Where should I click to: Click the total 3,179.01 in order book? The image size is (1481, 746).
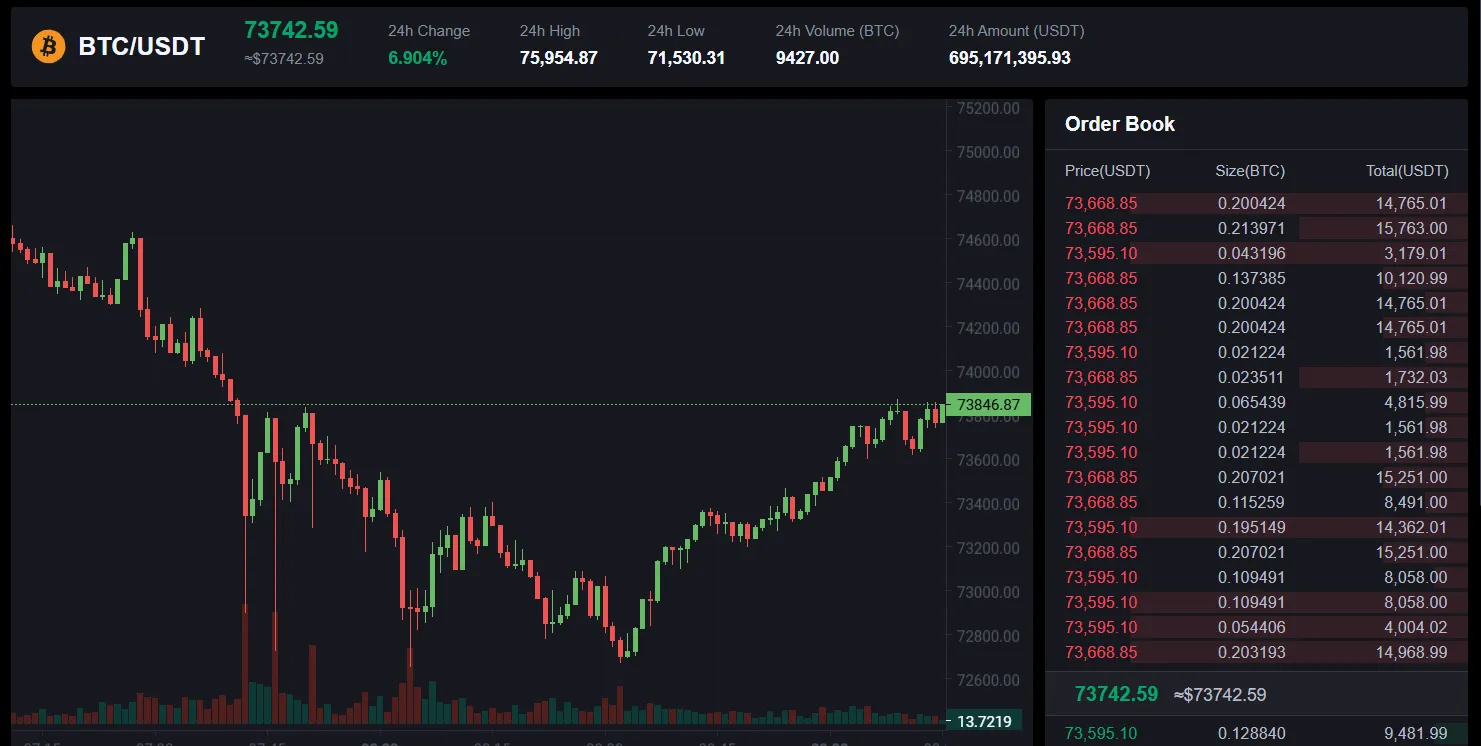(1416, 253)
